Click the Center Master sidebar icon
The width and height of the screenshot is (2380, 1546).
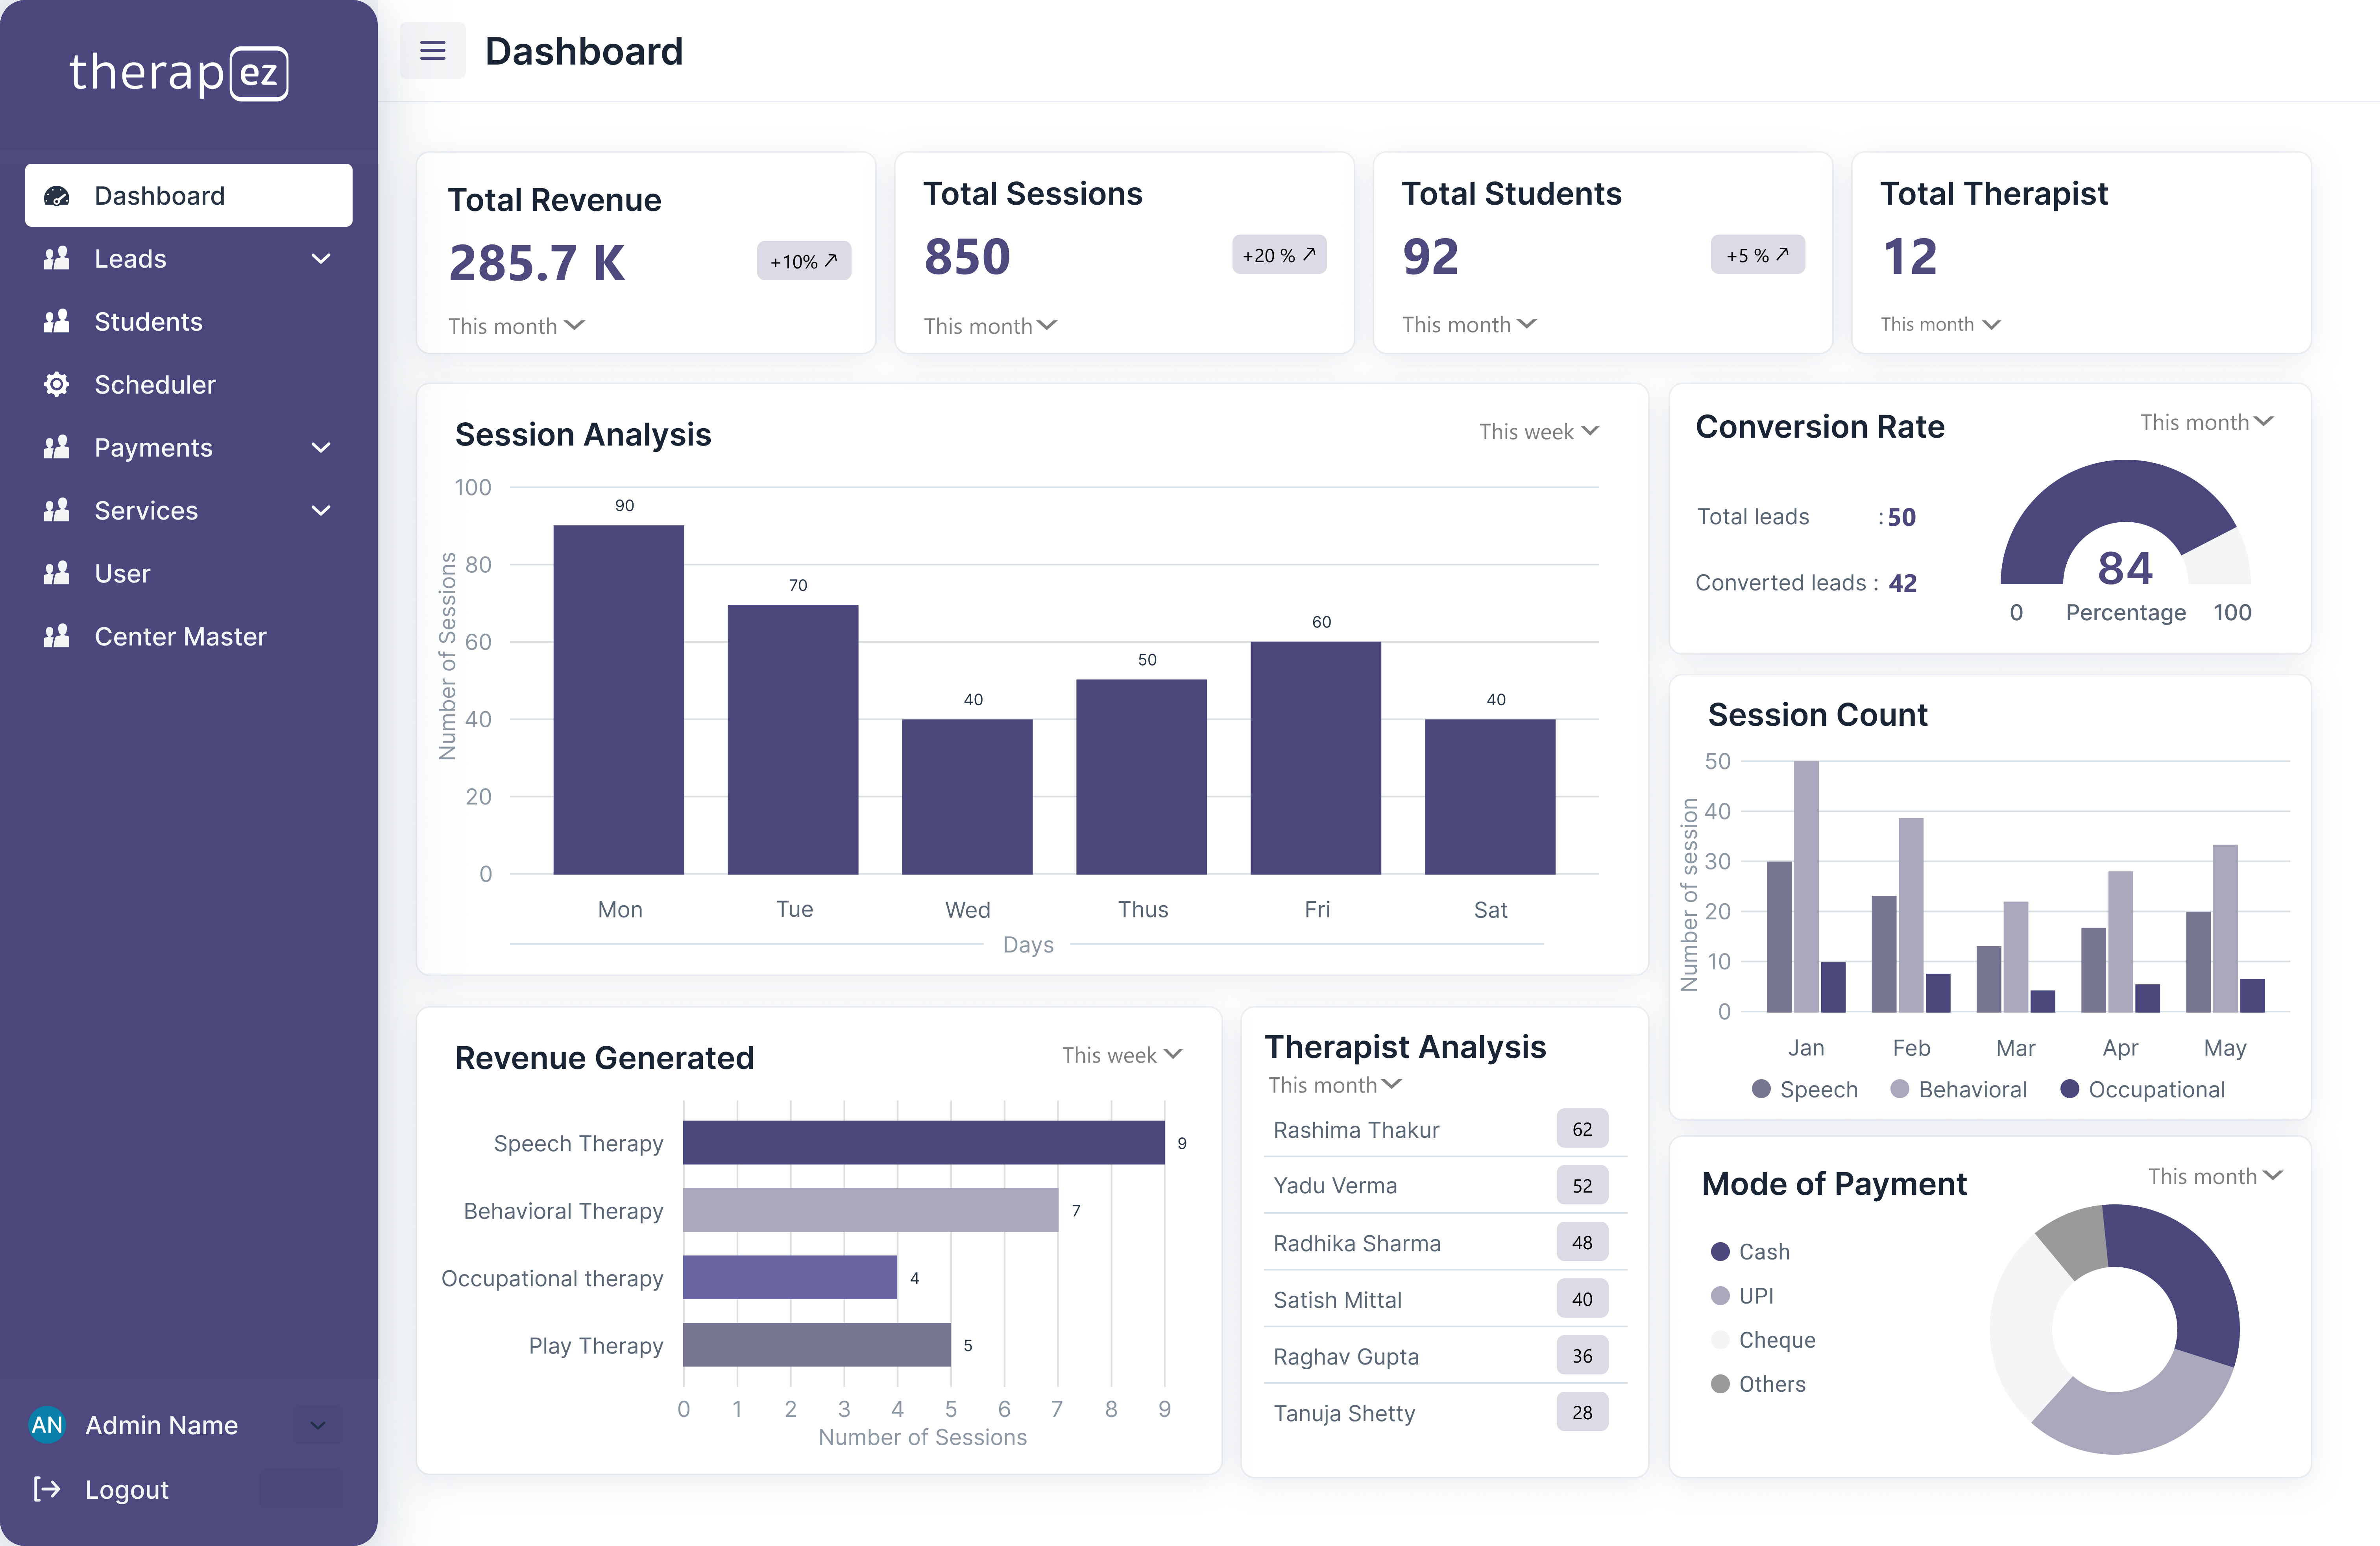tap(57, 636)
